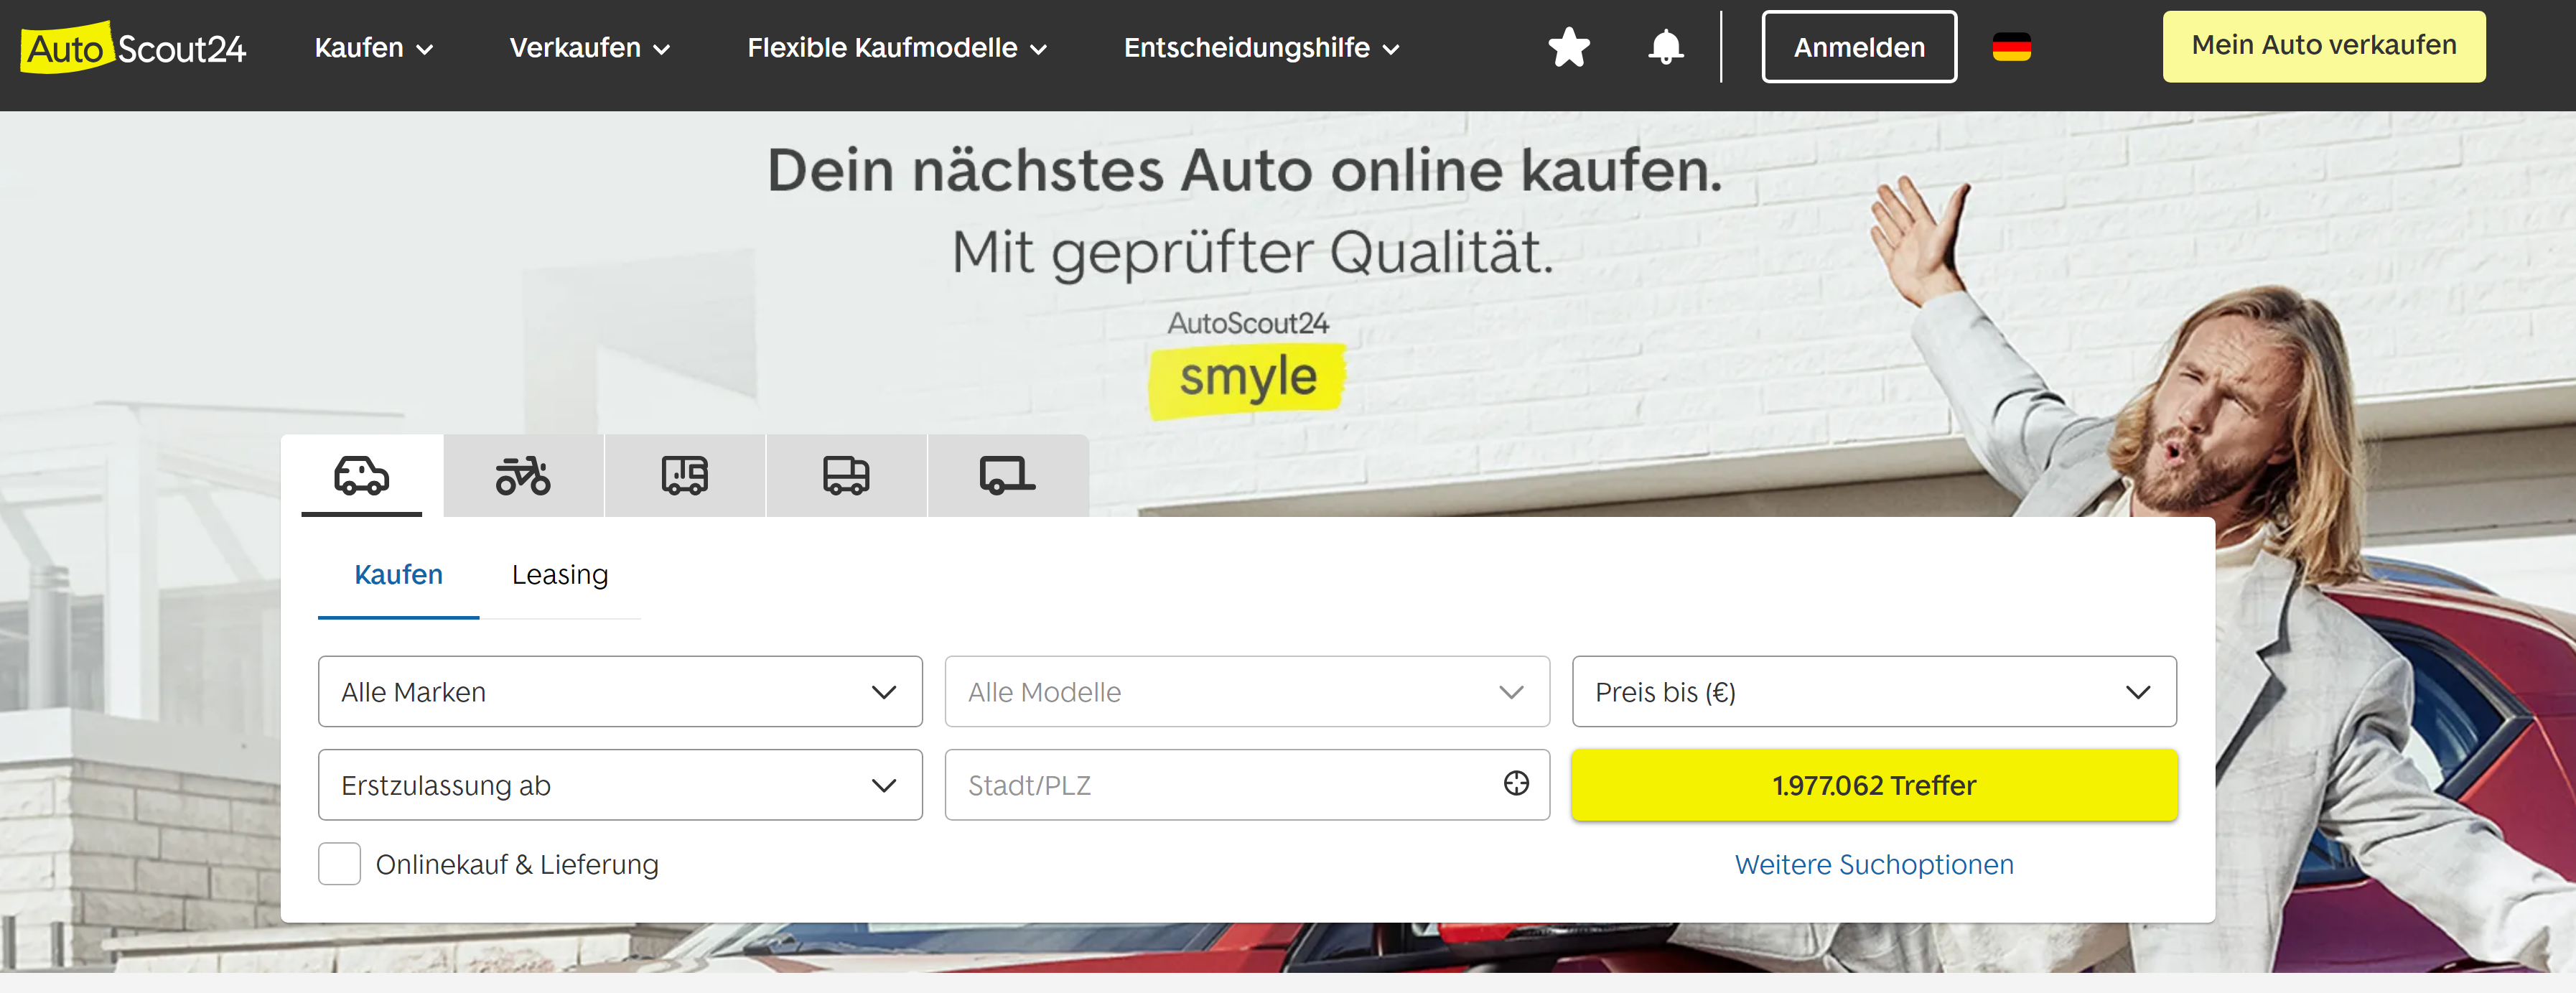The height and width of the screenshot is (993, 2576).
Task: Open Weitere Suchoptionen link
Action: (x=1874, y=865)
